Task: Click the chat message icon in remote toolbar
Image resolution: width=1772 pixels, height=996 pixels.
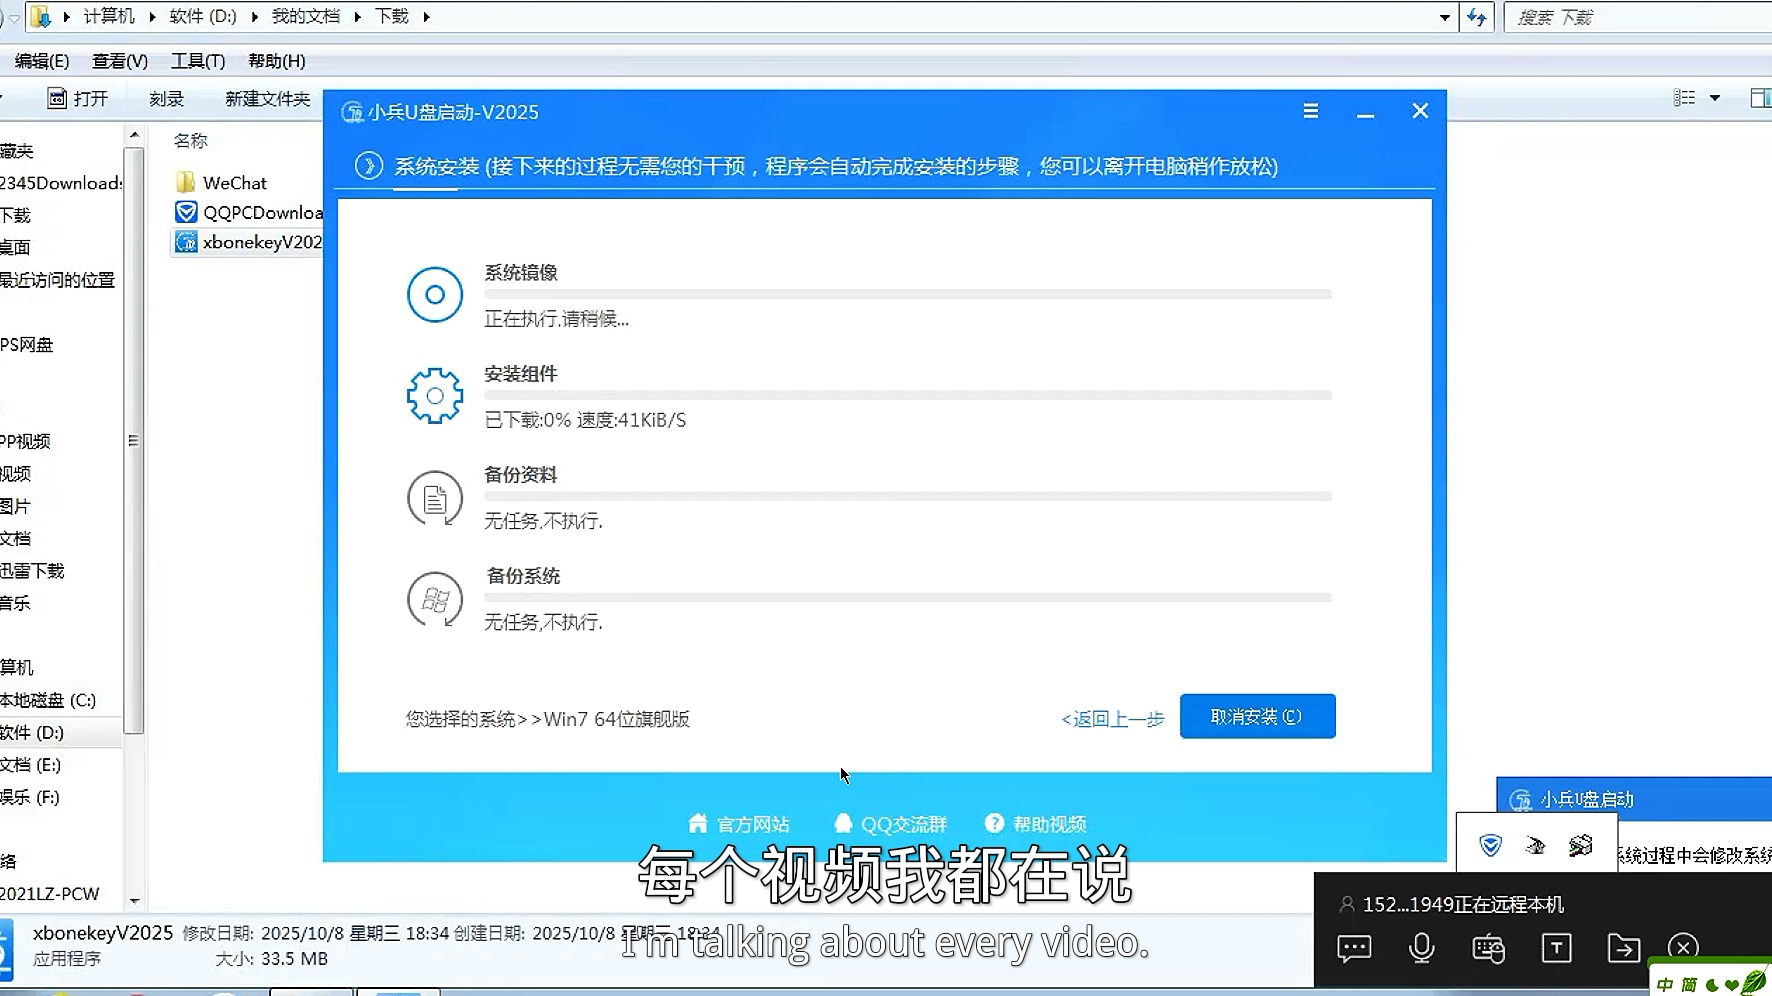Action: click(x=1354, y=948)
